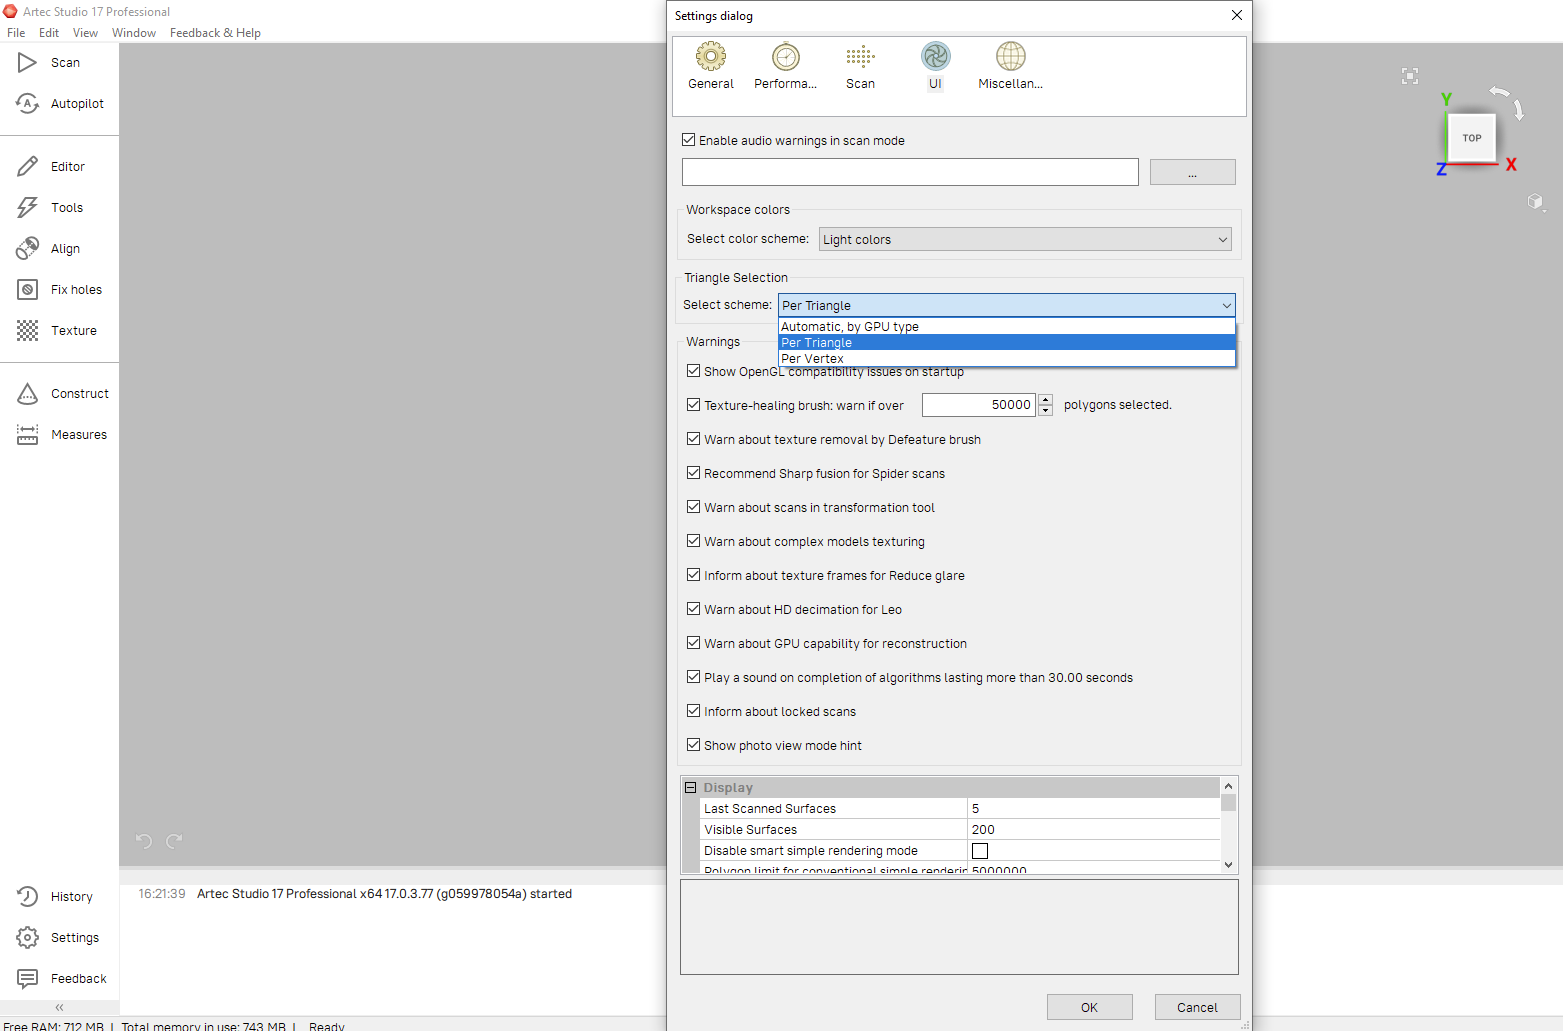Click the TOP face of navigation cube
This screenshot has height=1031, width=1563.
tap(1472, 138)
